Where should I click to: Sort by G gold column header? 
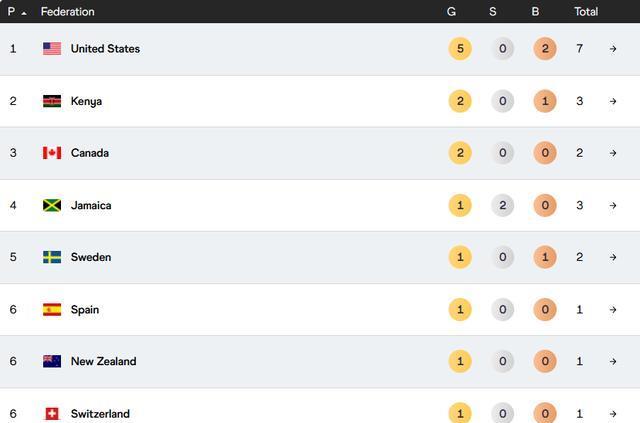(x=452, y=12)
